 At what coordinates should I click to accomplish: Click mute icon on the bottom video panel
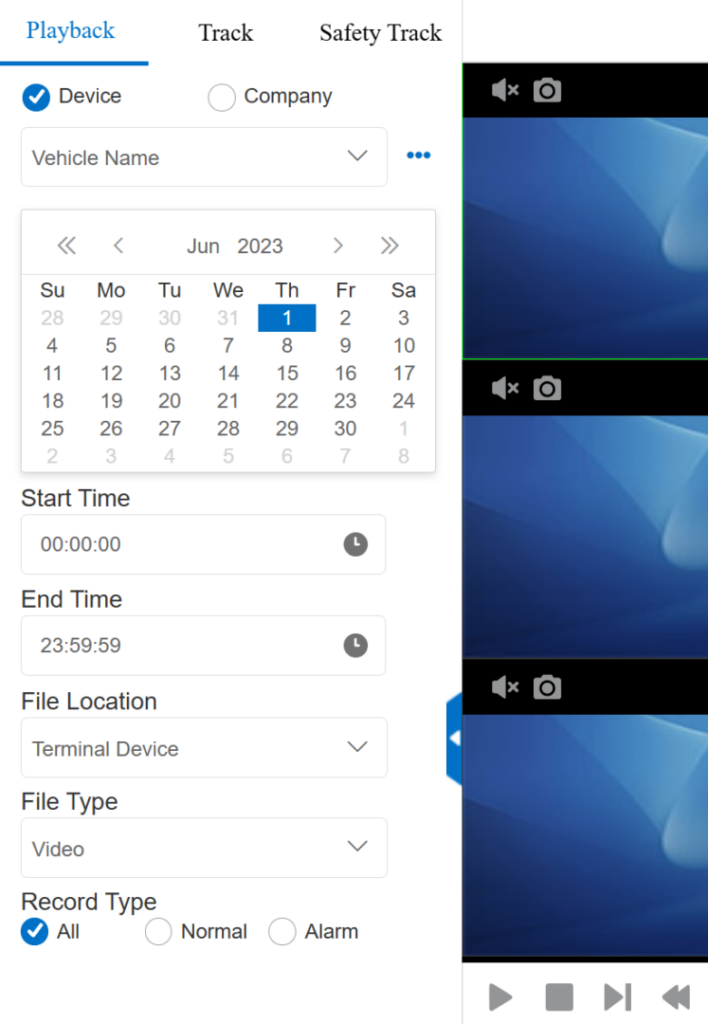pyautogui.click(x=505, y=687)
